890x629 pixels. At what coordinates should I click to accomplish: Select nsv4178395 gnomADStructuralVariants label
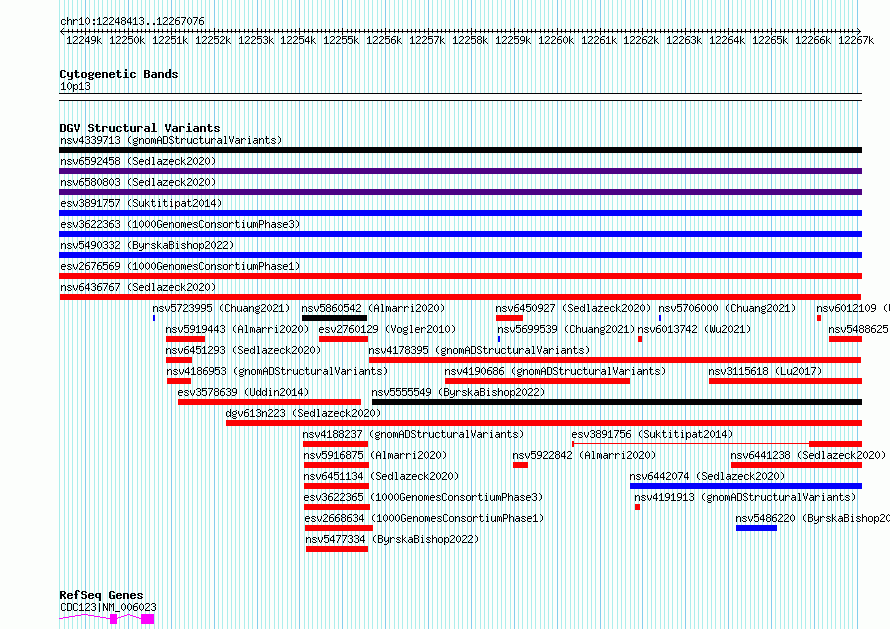coord(479,350)
